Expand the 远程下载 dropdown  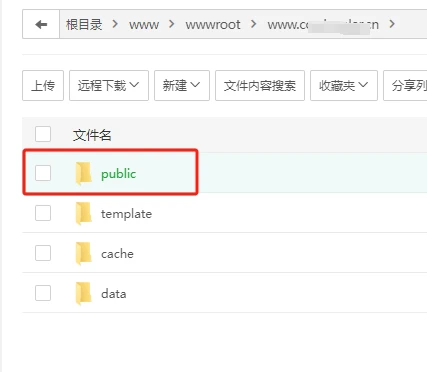coord(109,85)
